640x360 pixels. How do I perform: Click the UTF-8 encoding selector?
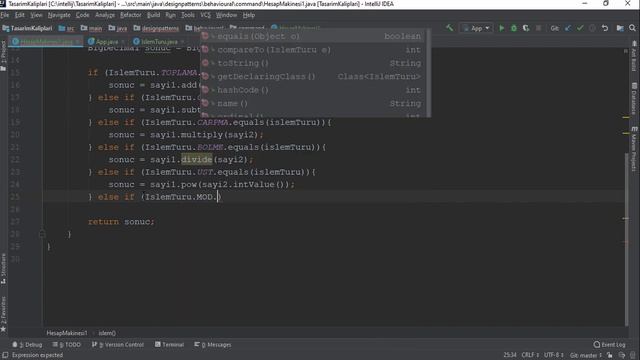553,355
